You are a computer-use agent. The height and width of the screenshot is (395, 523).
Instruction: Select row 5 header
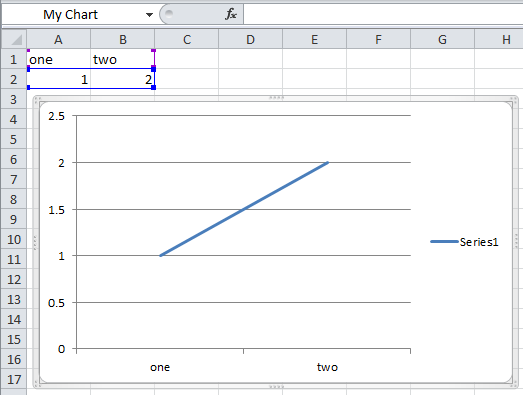[14, 139]
